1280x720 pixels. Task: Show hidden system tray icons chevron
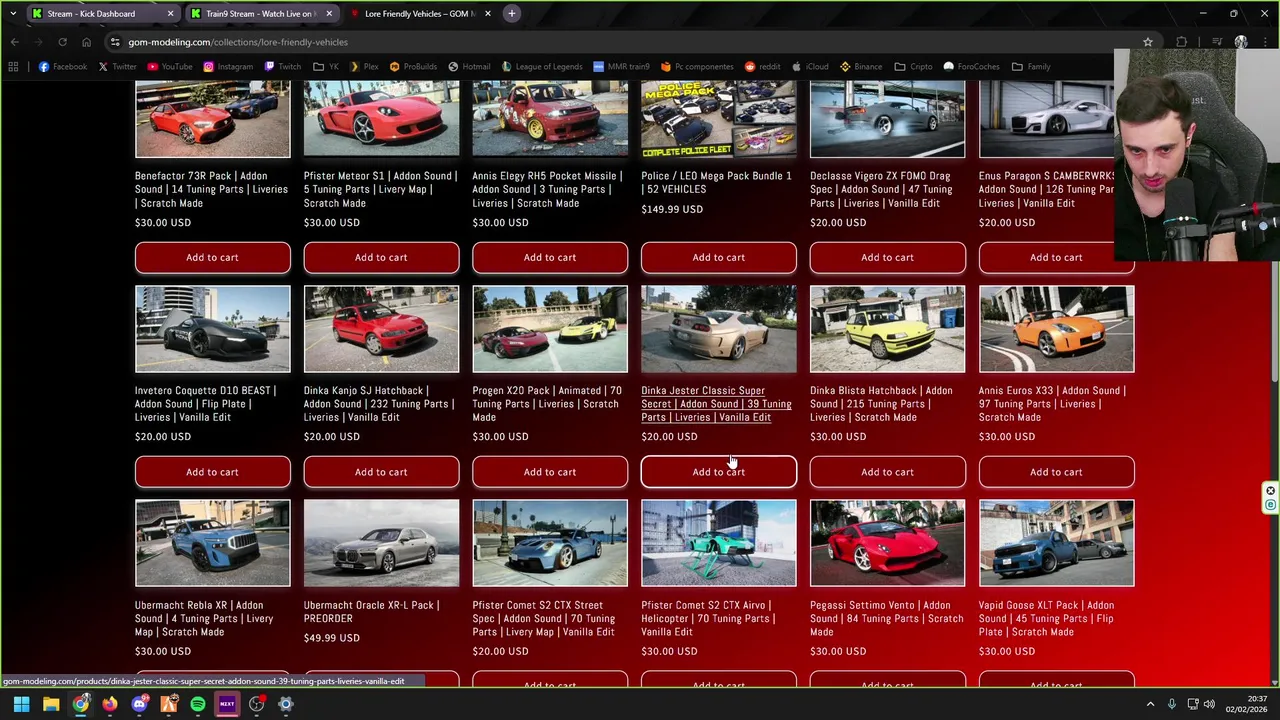1150,704
